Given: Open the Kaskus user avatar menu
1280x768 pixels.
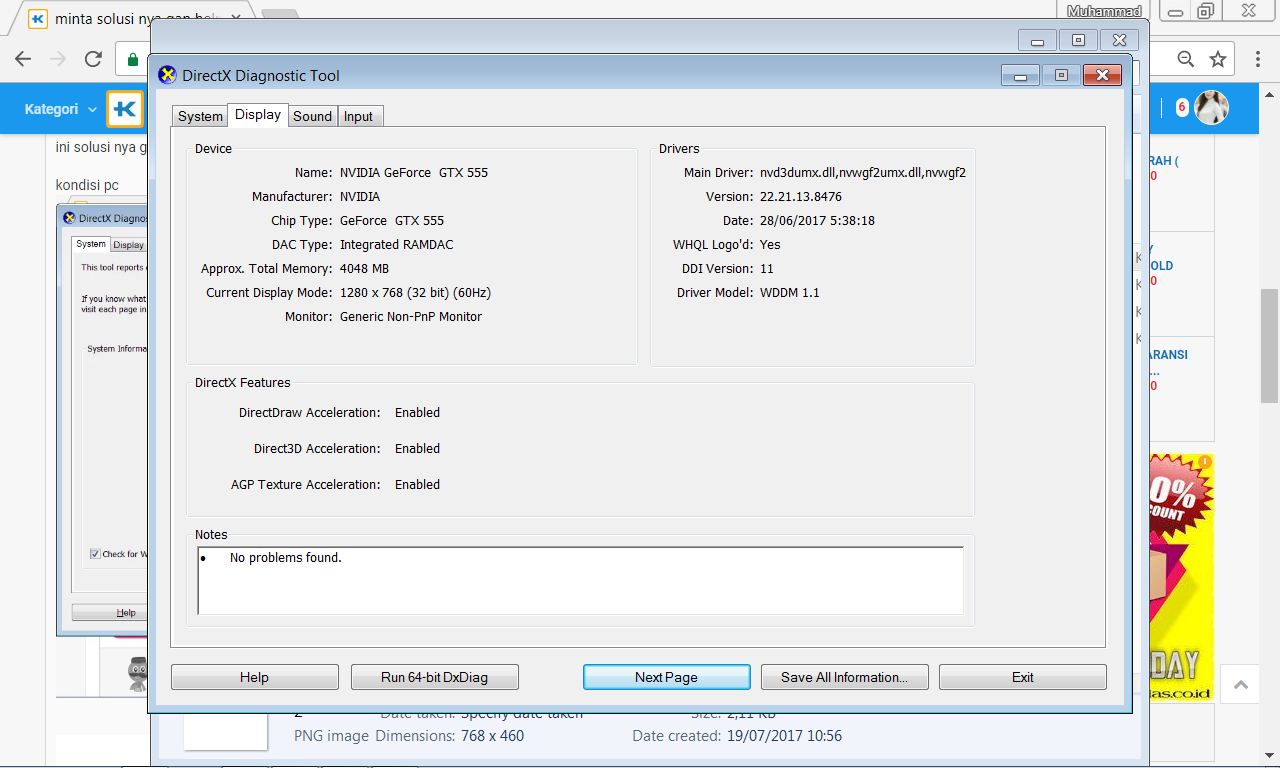Looking at the screenshot, I should click(x=1212, y=107).
